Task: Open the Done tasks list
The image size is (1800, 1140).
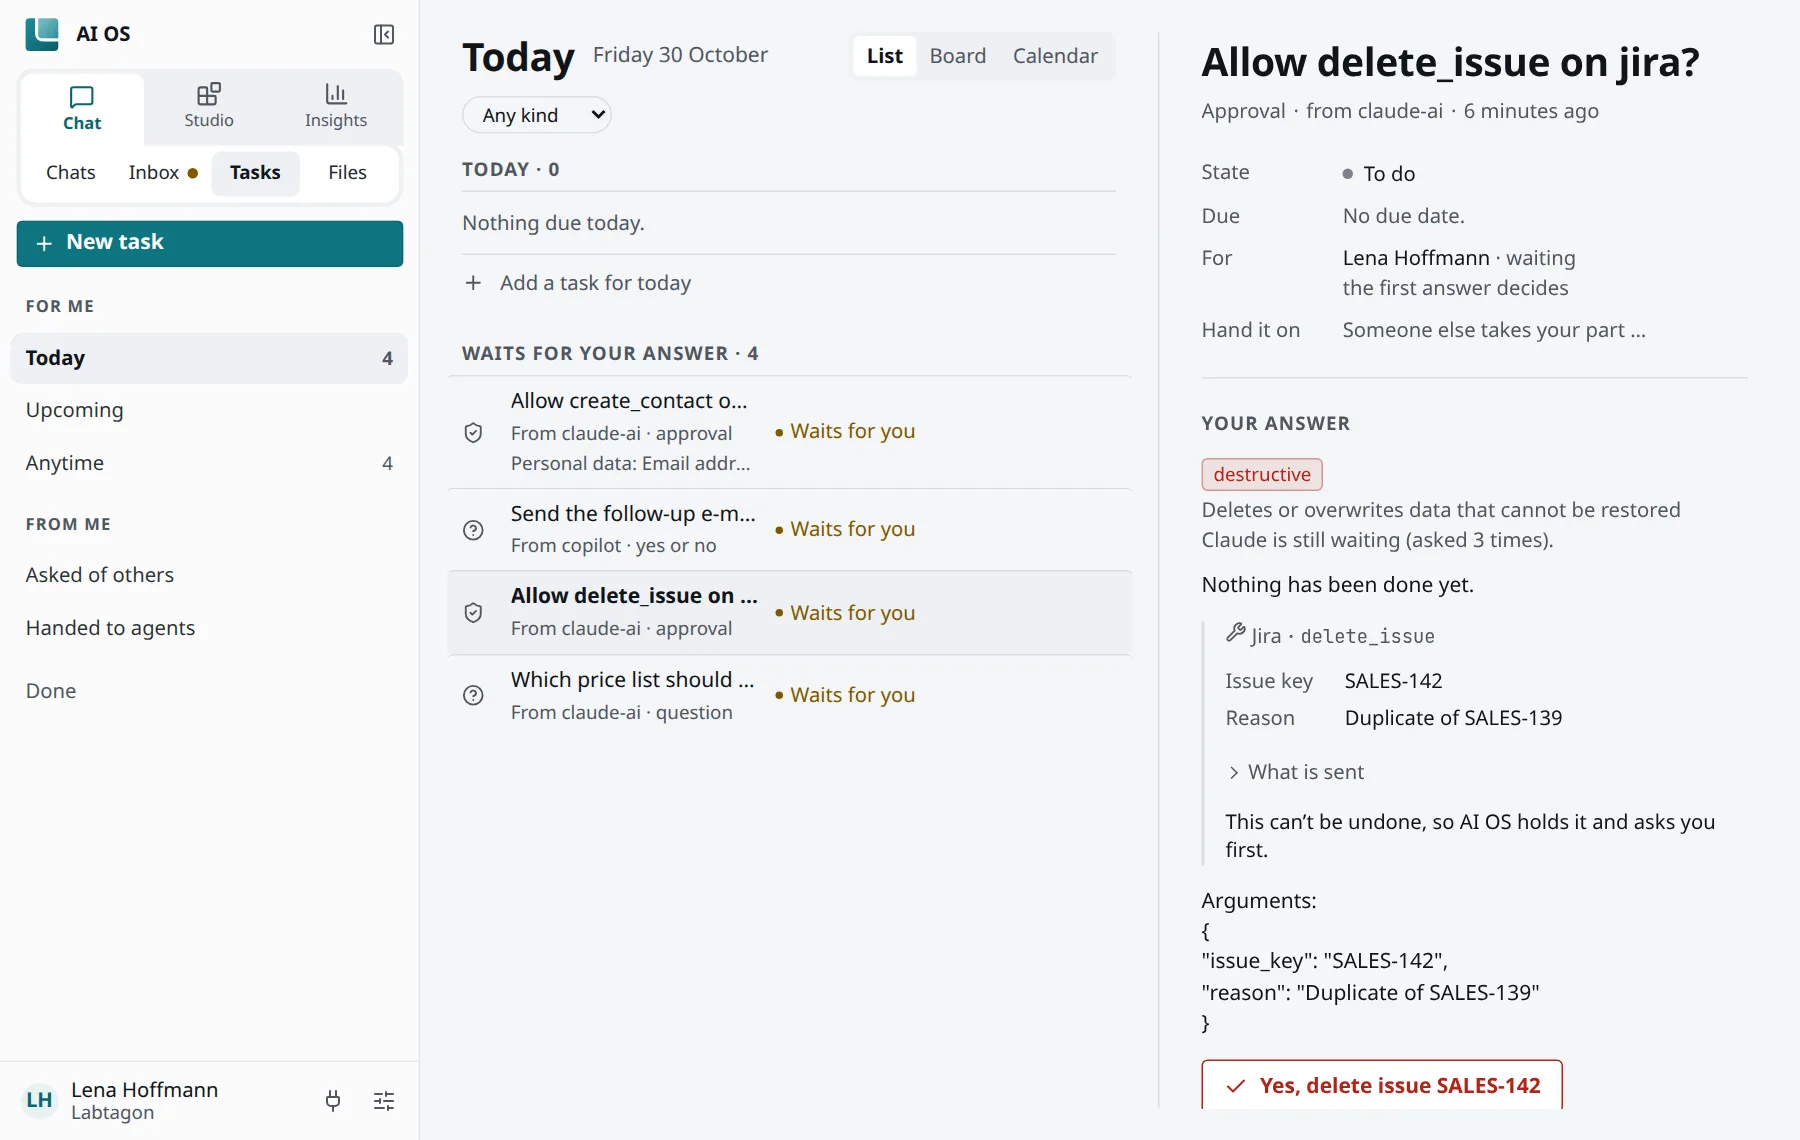Action: 209,691
